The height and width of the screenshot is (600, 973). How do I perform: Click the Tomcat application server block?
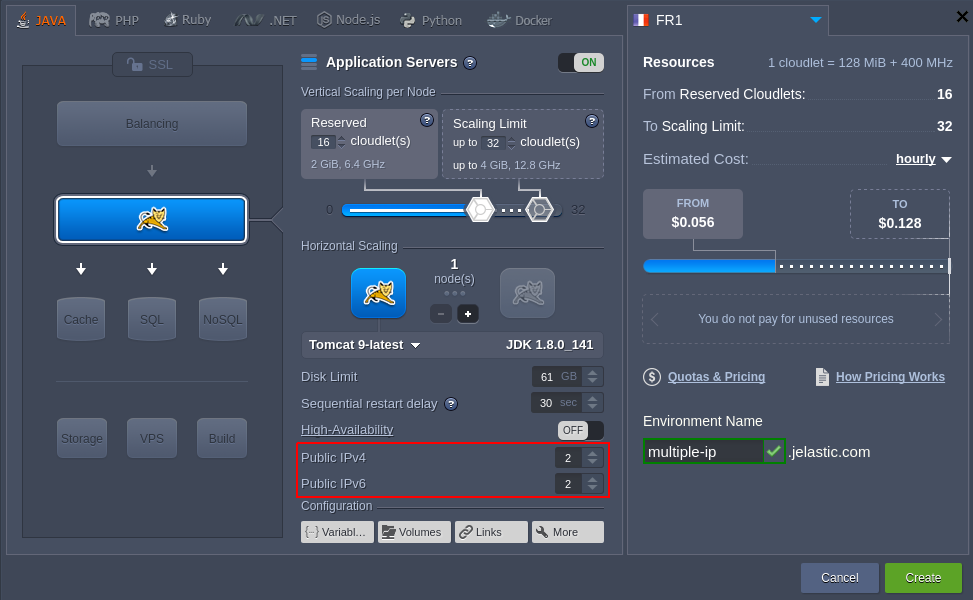click(x=152, y=220)
